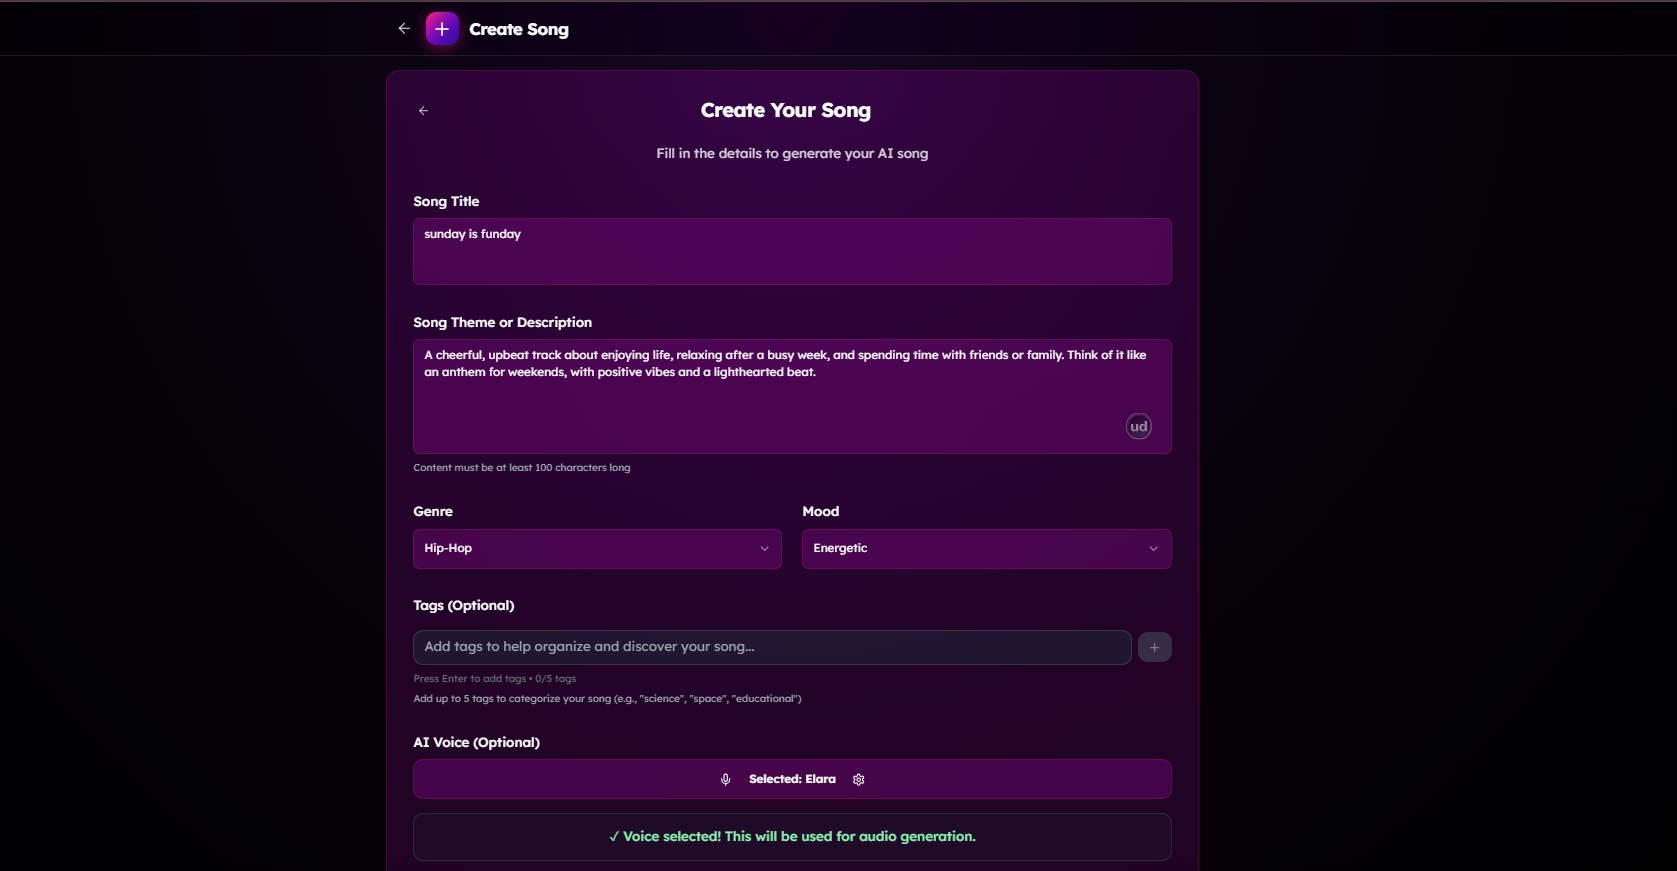This screenshot has height=871, width=1677.
Task: Click the "Song Title" field label
Action: (x=446, y=202)
